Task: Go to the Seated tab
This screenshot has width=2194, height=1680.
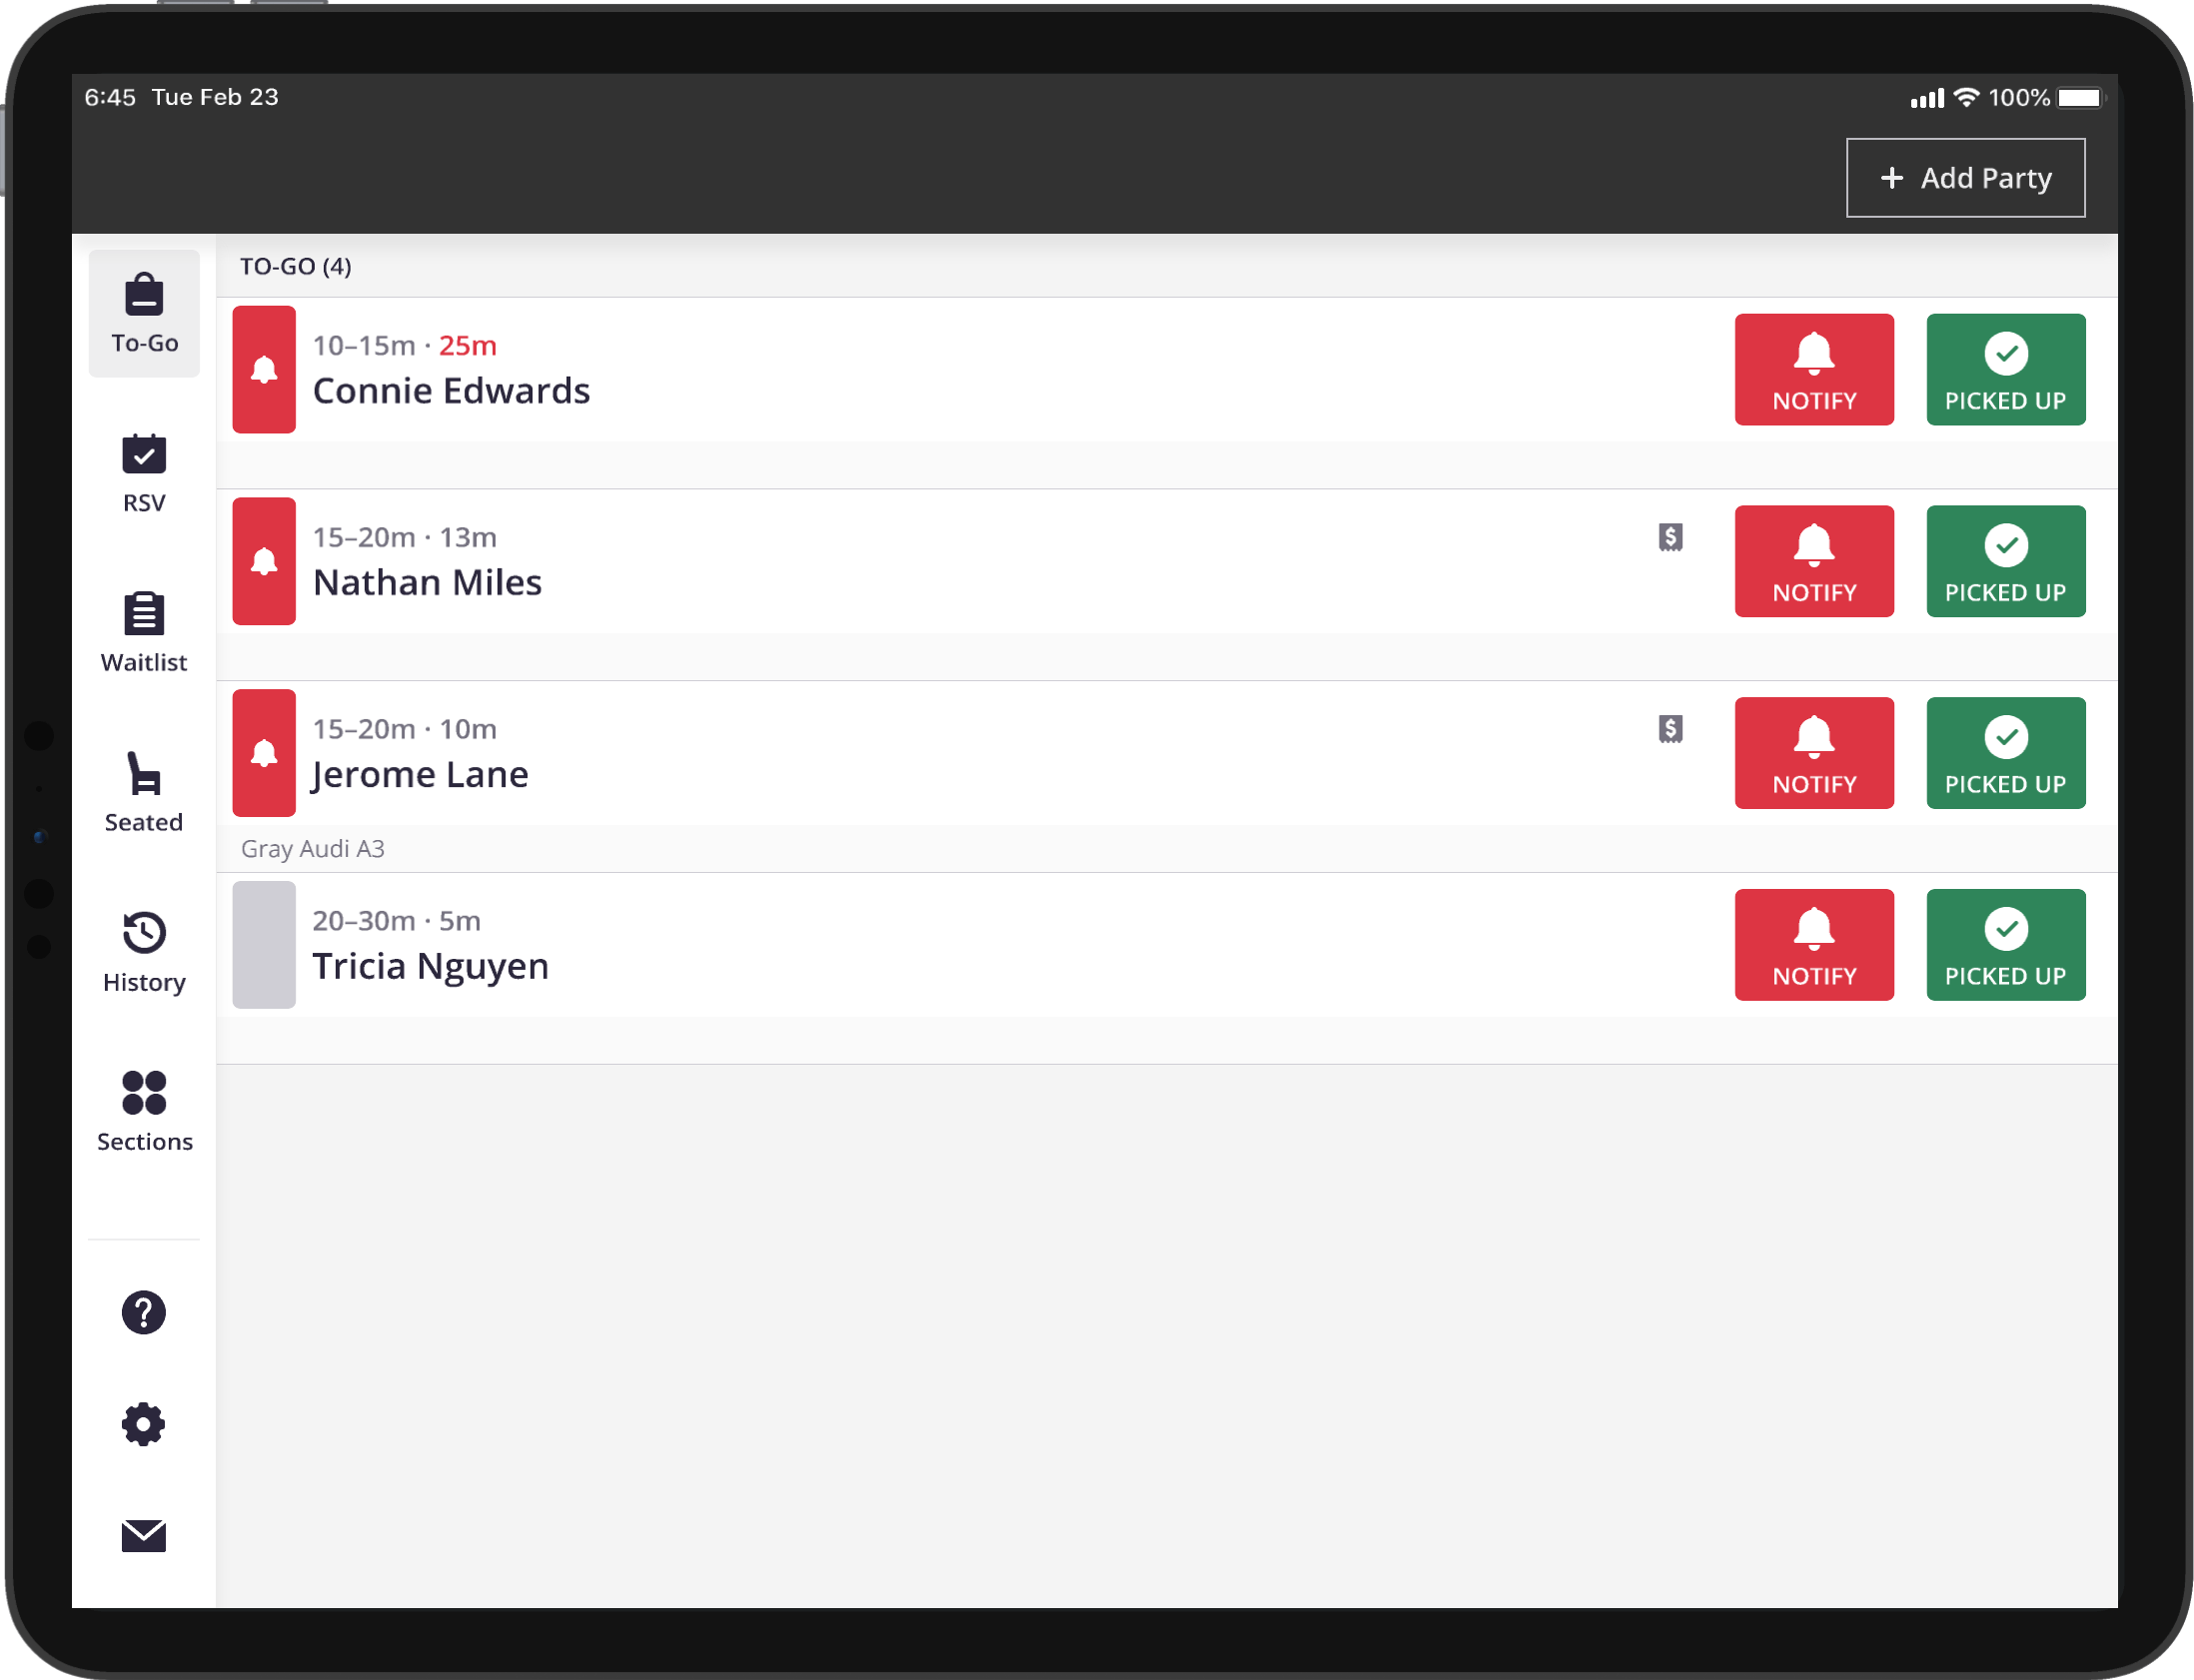Action: coord(144,793)
